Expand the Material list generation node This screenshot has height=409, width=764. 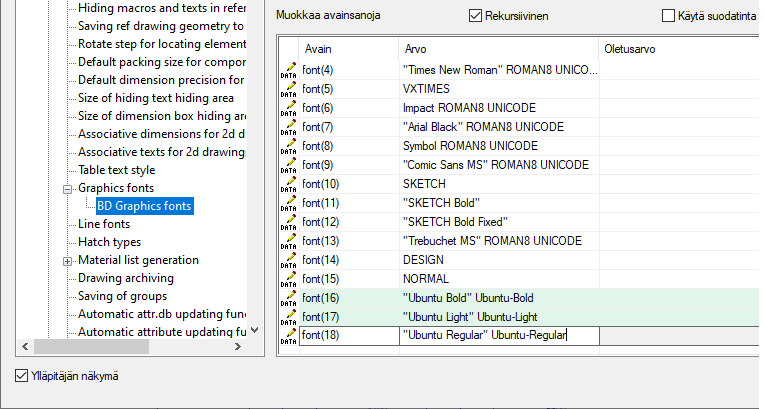click(x=68, y=260)
